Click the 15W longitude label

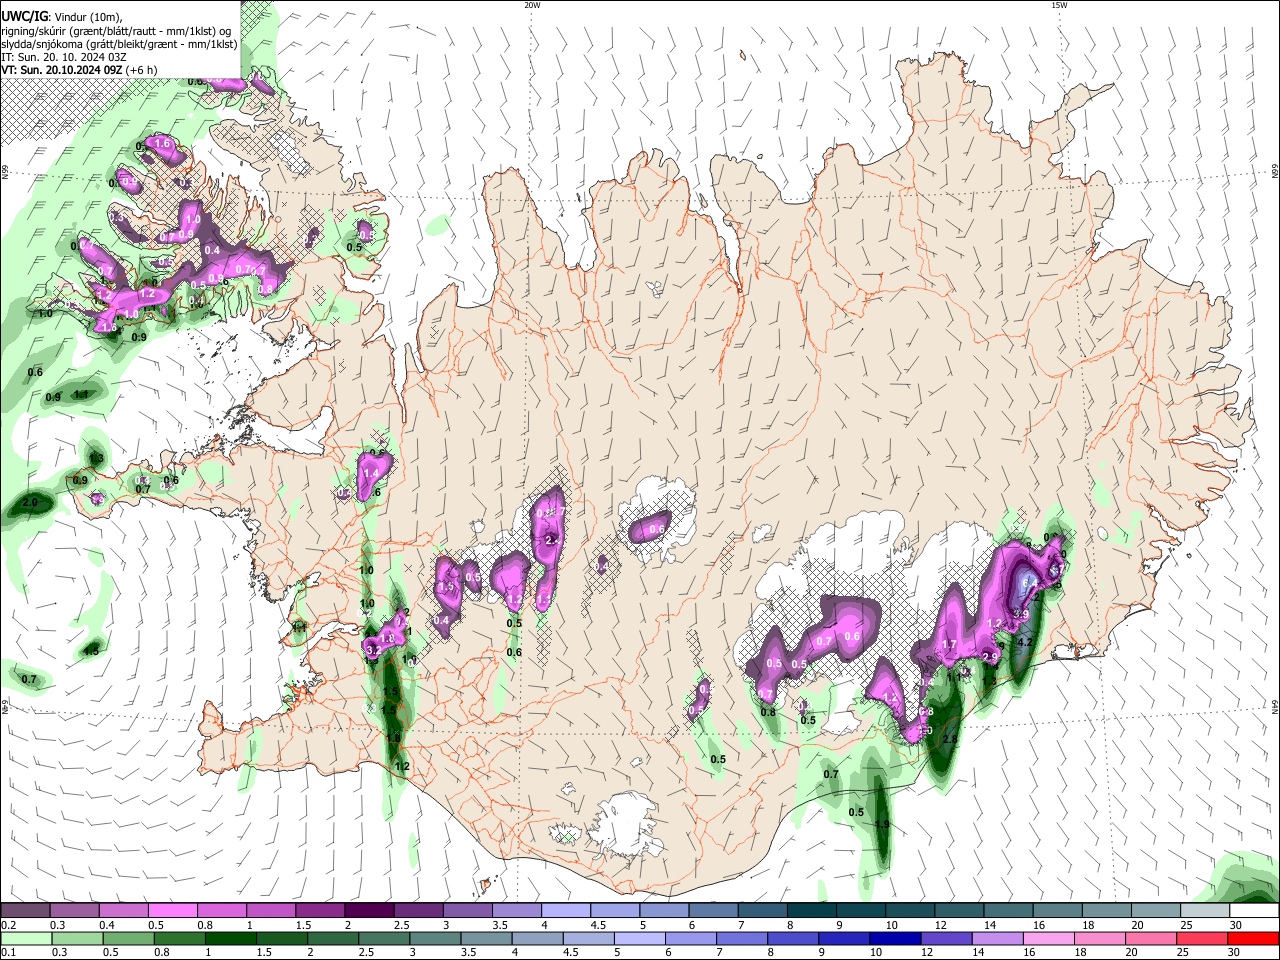1059,5
